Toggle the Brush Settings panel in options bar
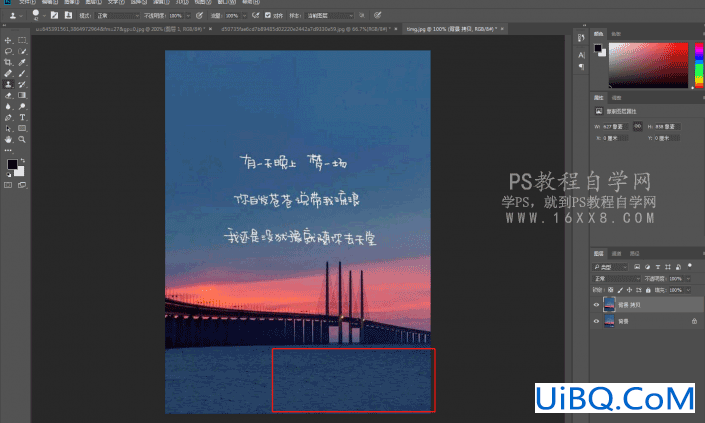Screen dimensions: 705x423 (x=54, y=15)
